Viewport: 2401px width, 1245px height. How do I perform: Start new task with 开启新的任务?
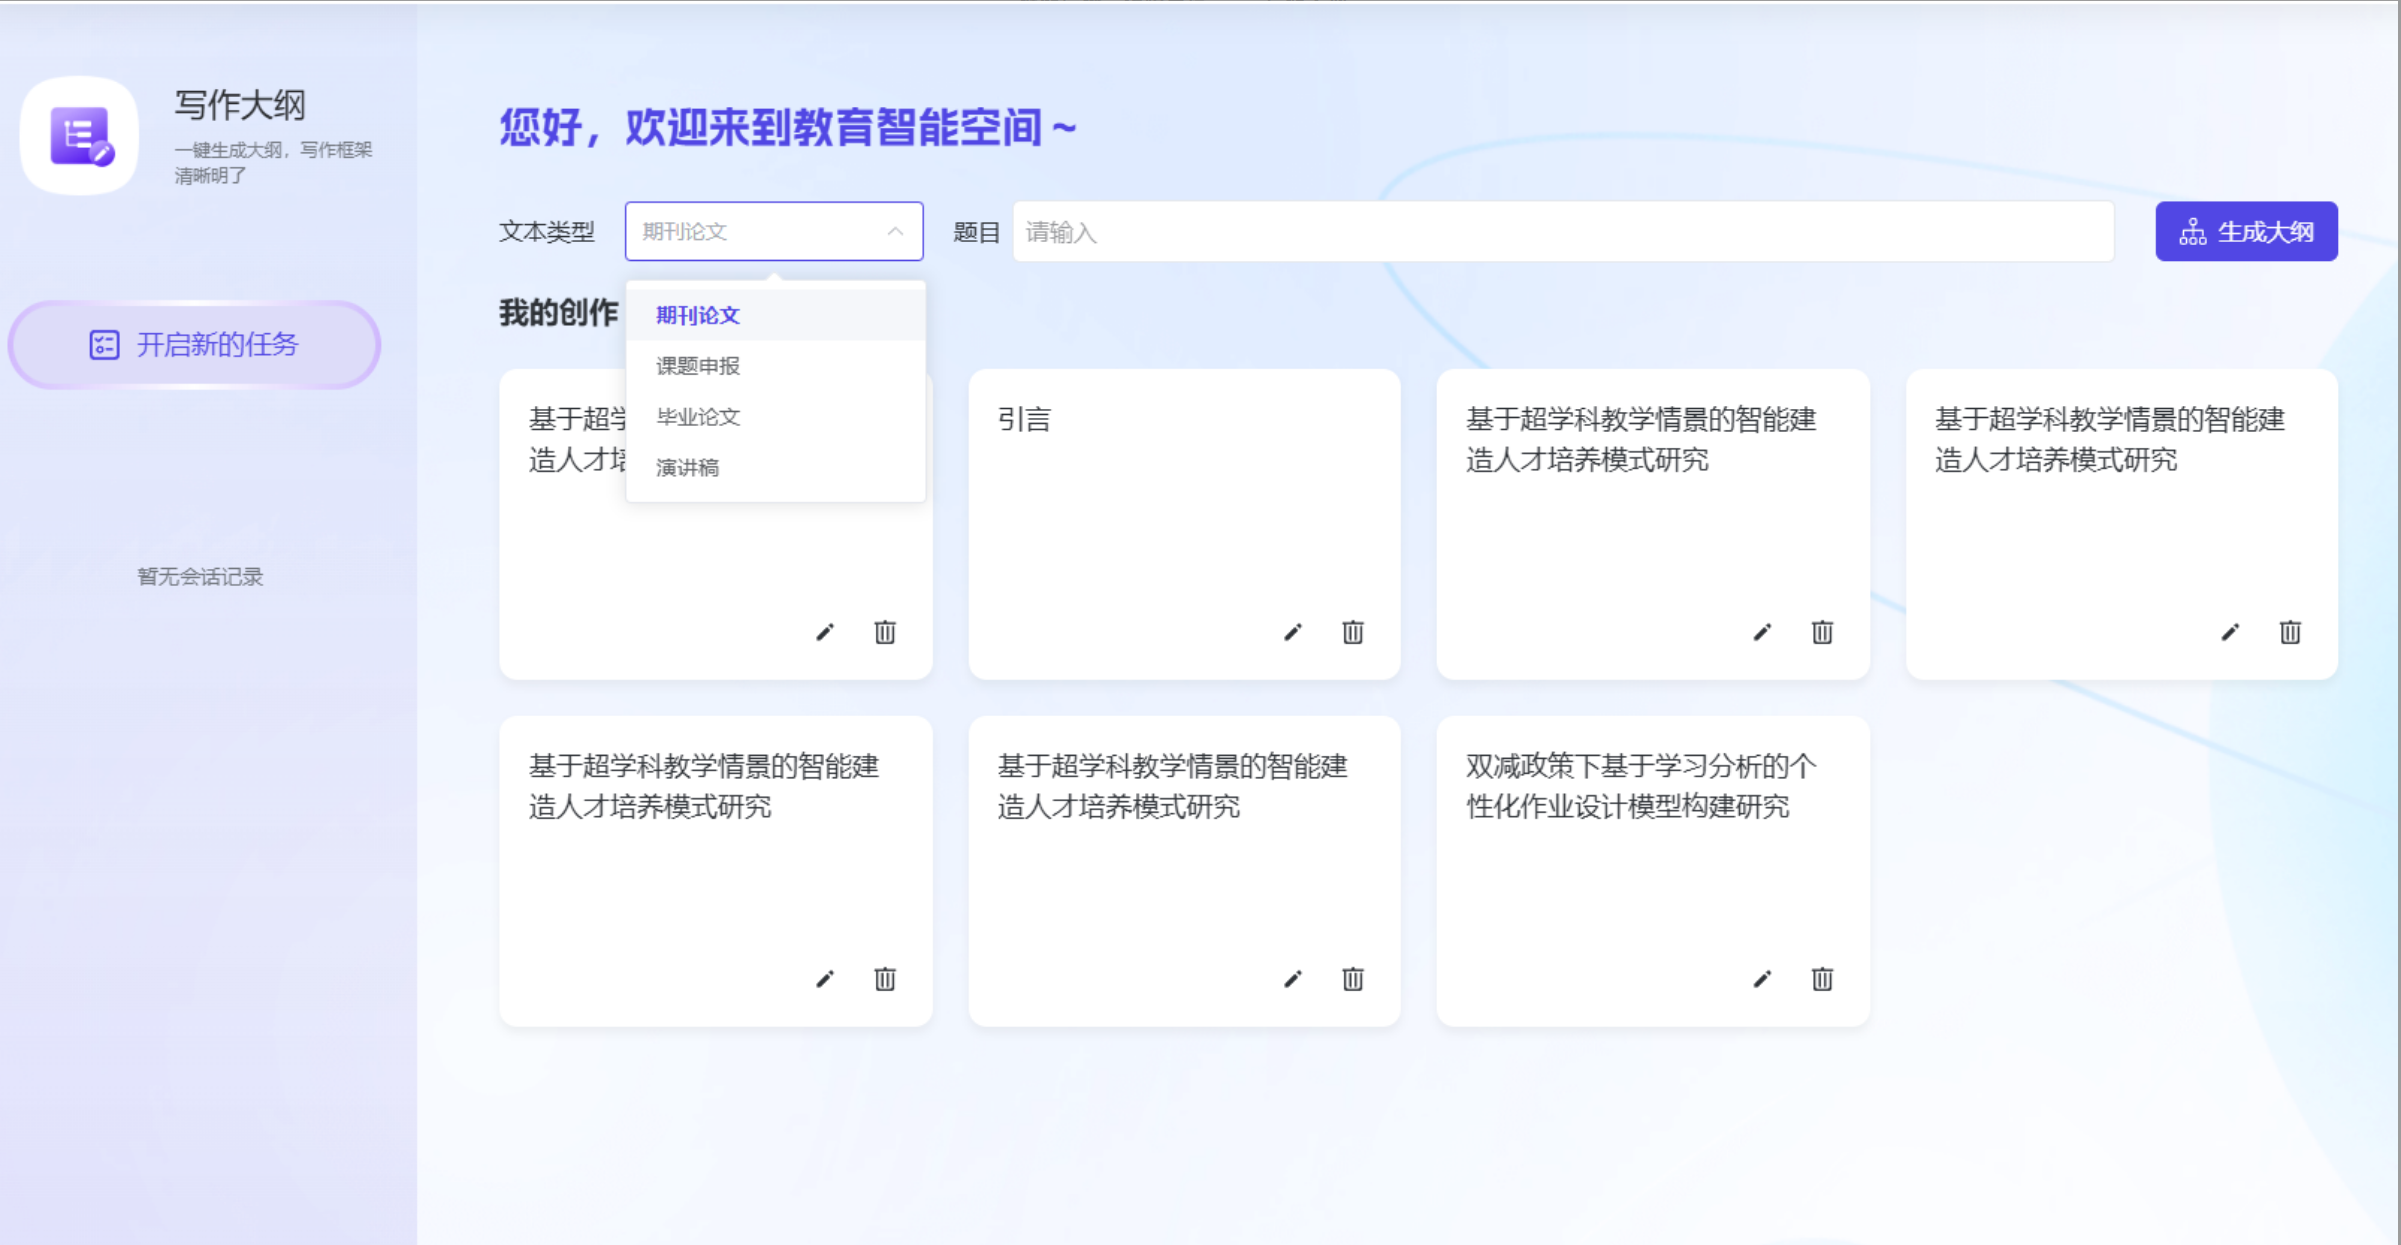(x=195, y=345)
